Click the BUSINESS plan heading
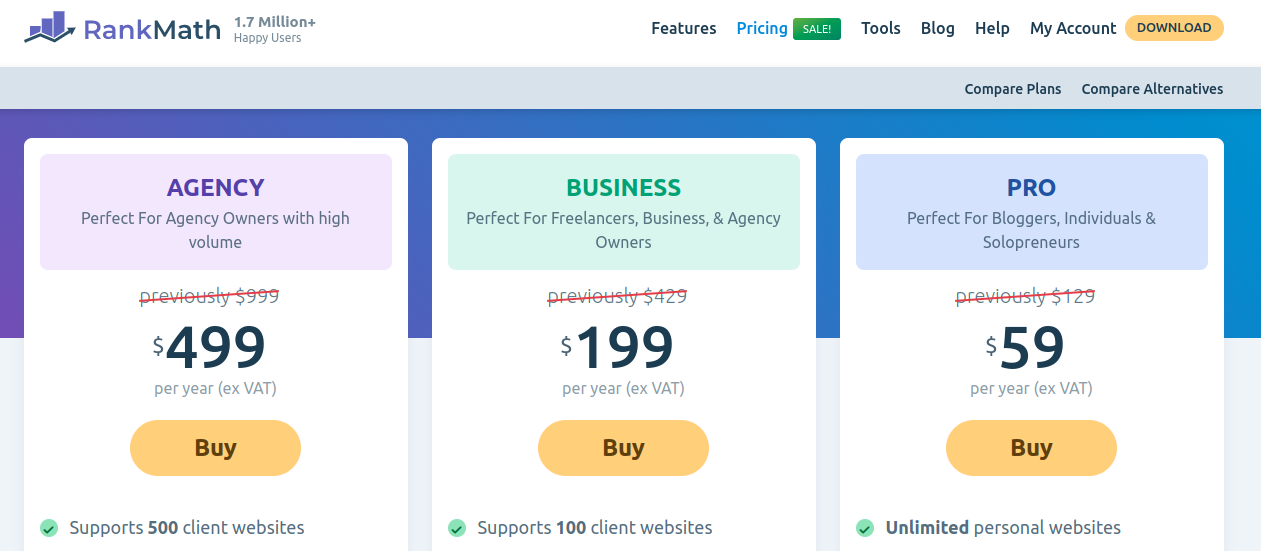The width and height of the screenshot is (1261, 551). pyautogui.click(x=624, y=187)
